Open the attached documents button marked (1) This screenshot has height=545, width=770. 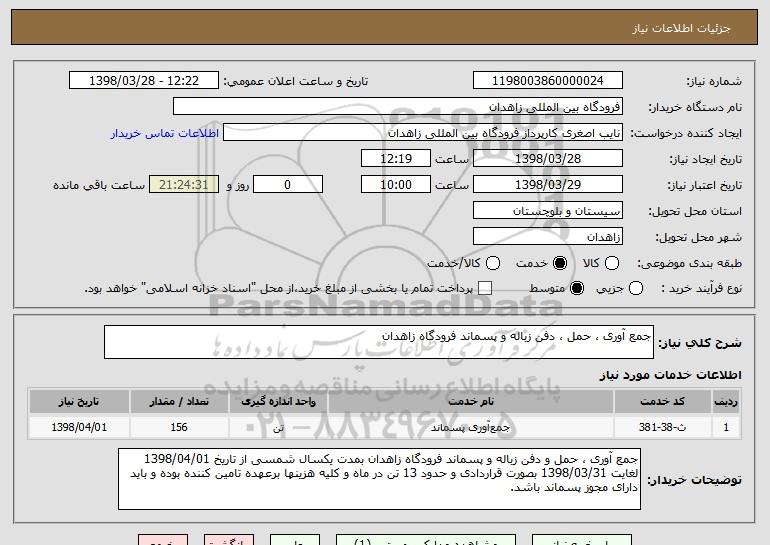(x=426, y=540)
